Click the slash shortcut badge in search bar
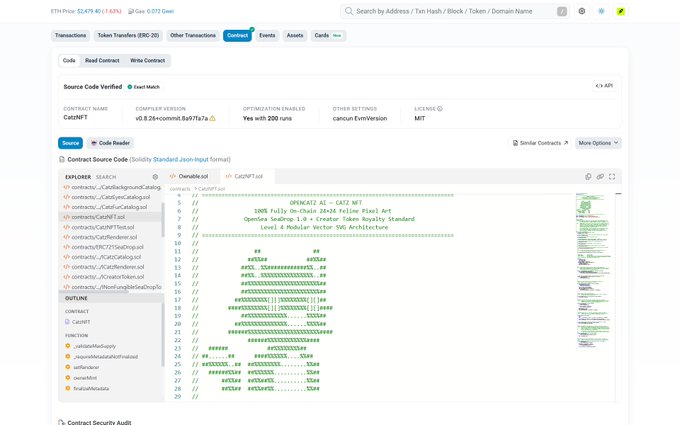 click(x=562, y=12)
